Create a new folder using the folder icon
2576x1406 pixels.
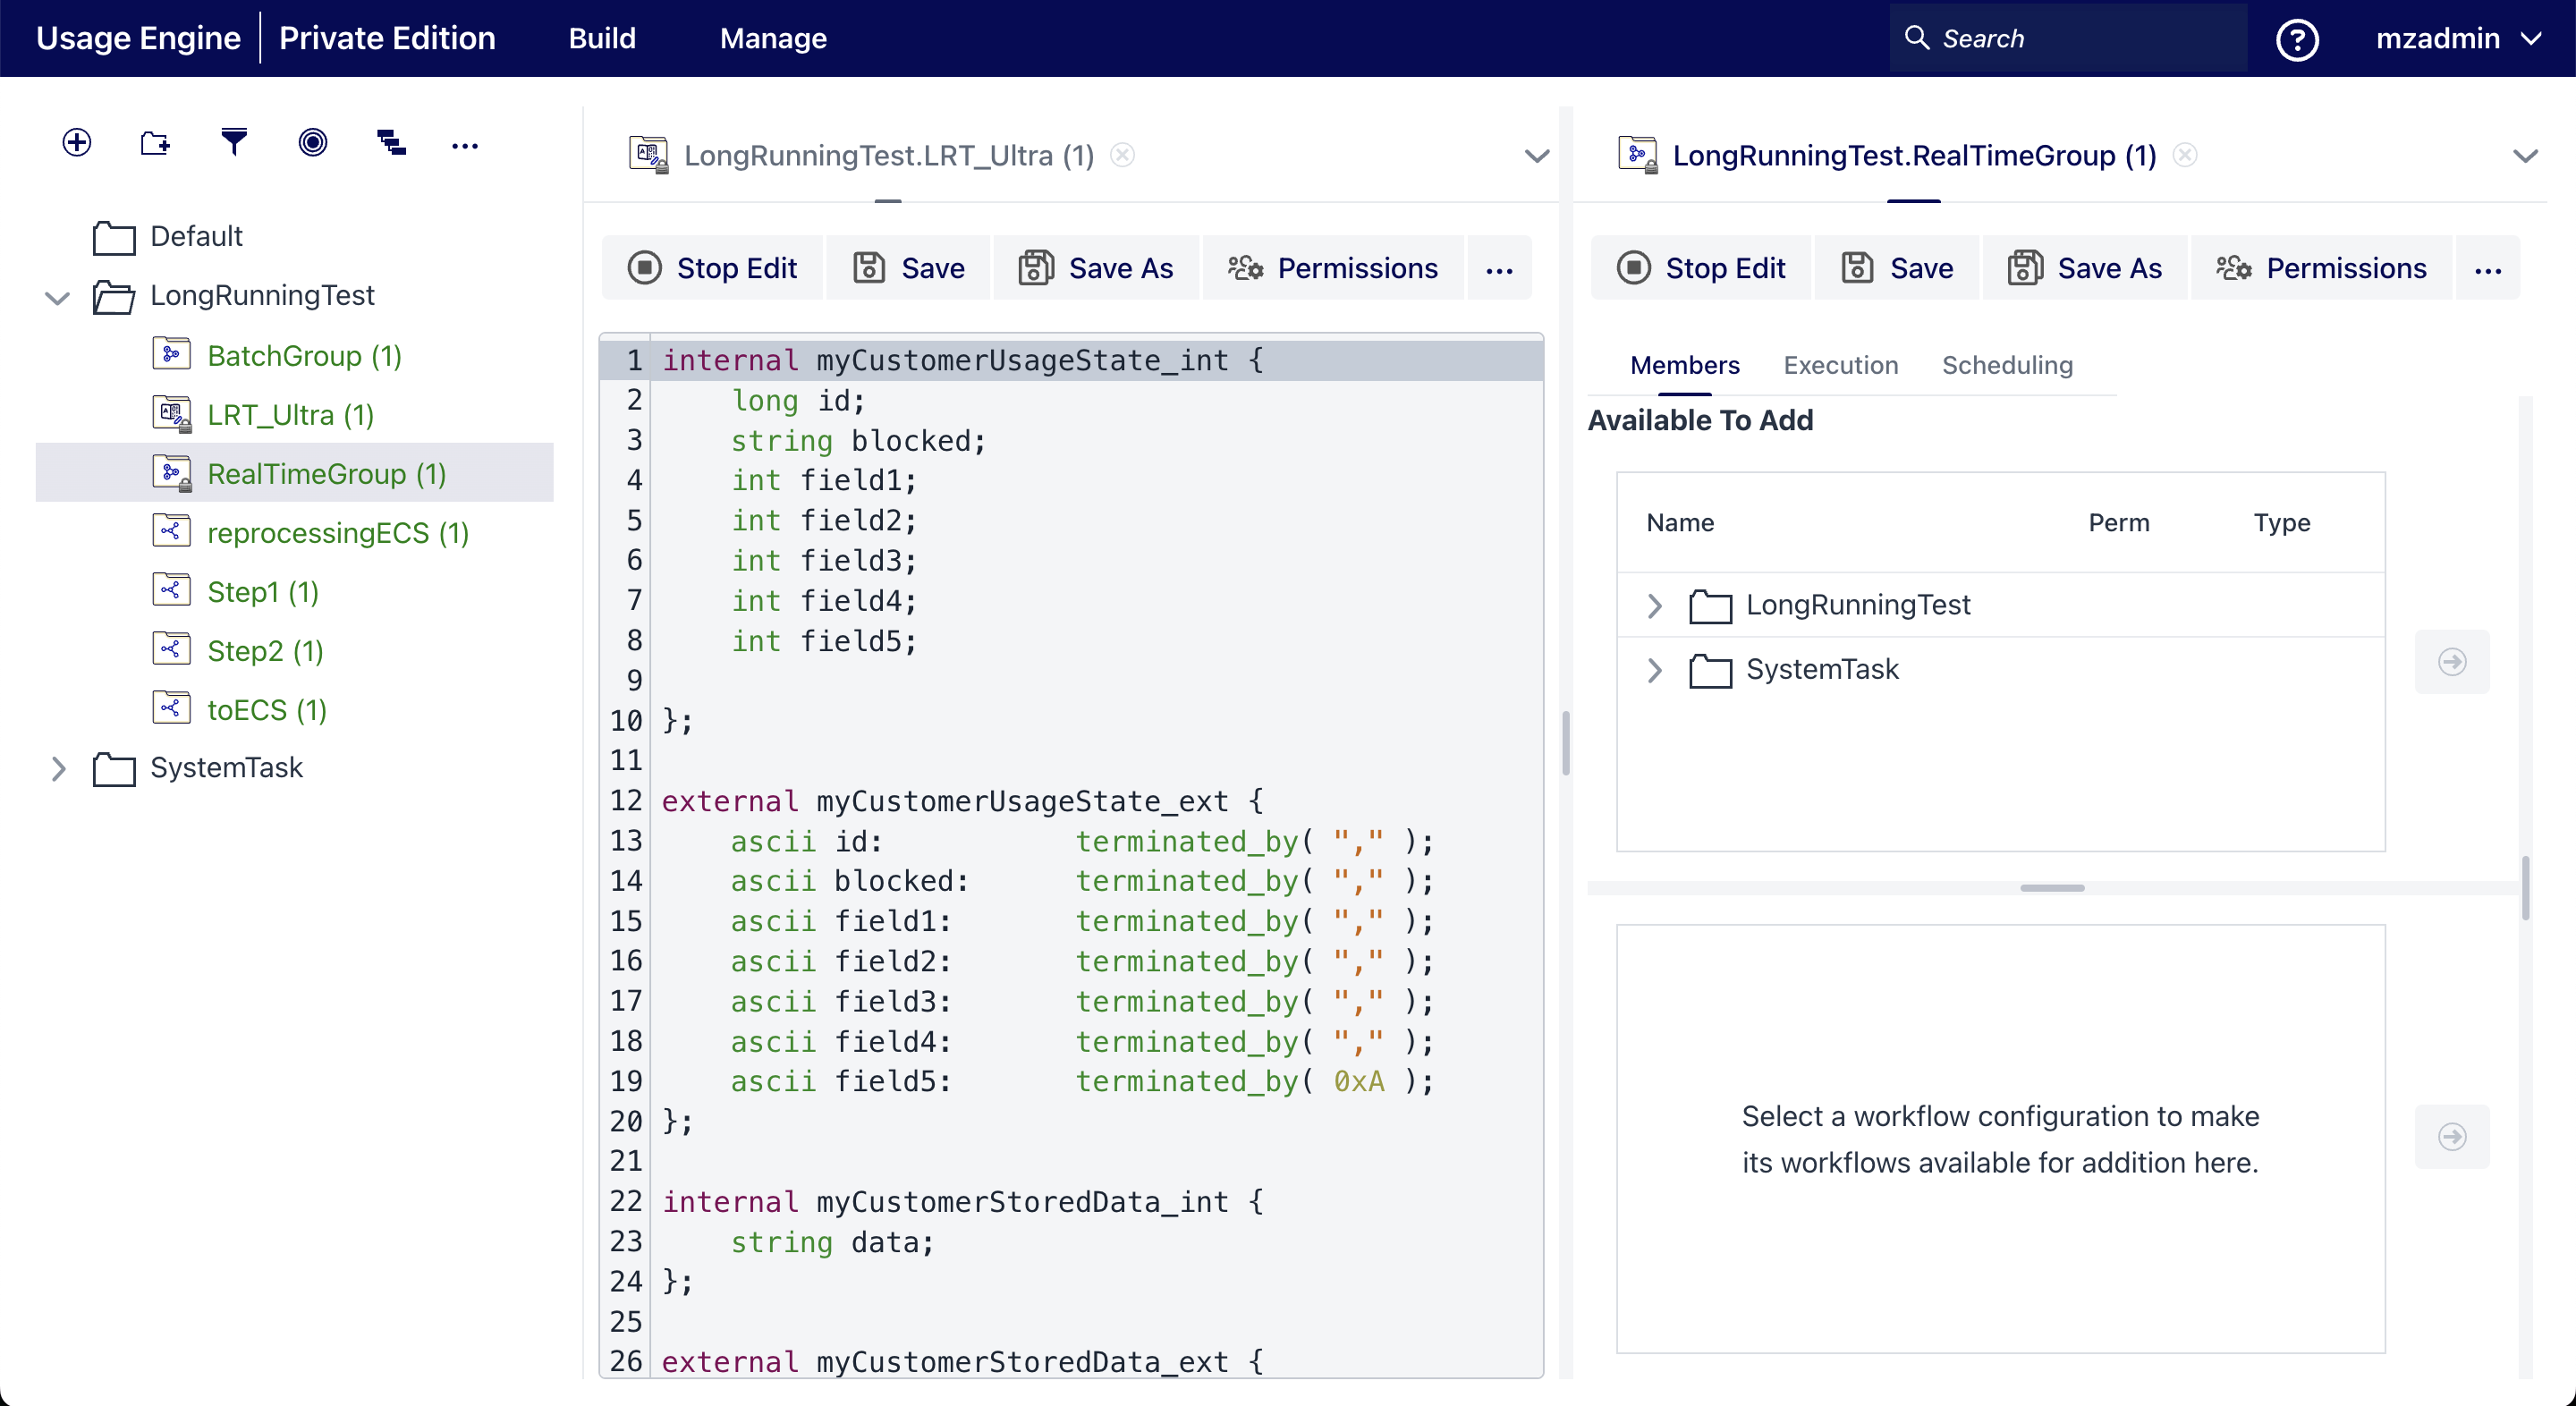(x=155, y=143)
